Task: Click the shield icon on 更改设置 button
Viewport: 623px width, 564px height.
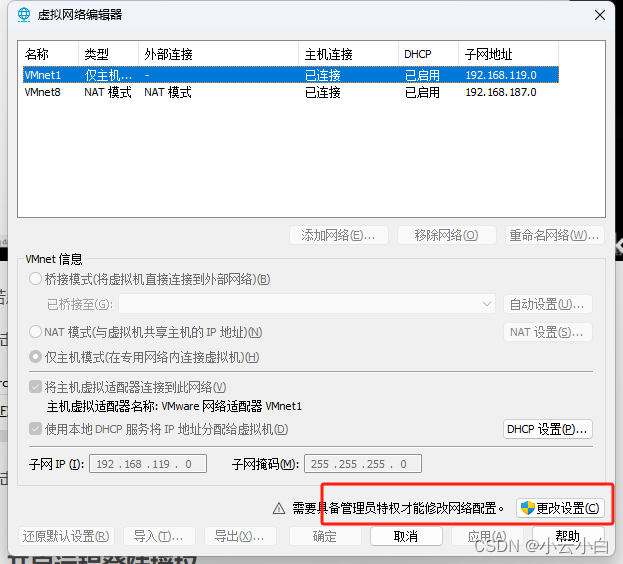Action: click(528, 508)
